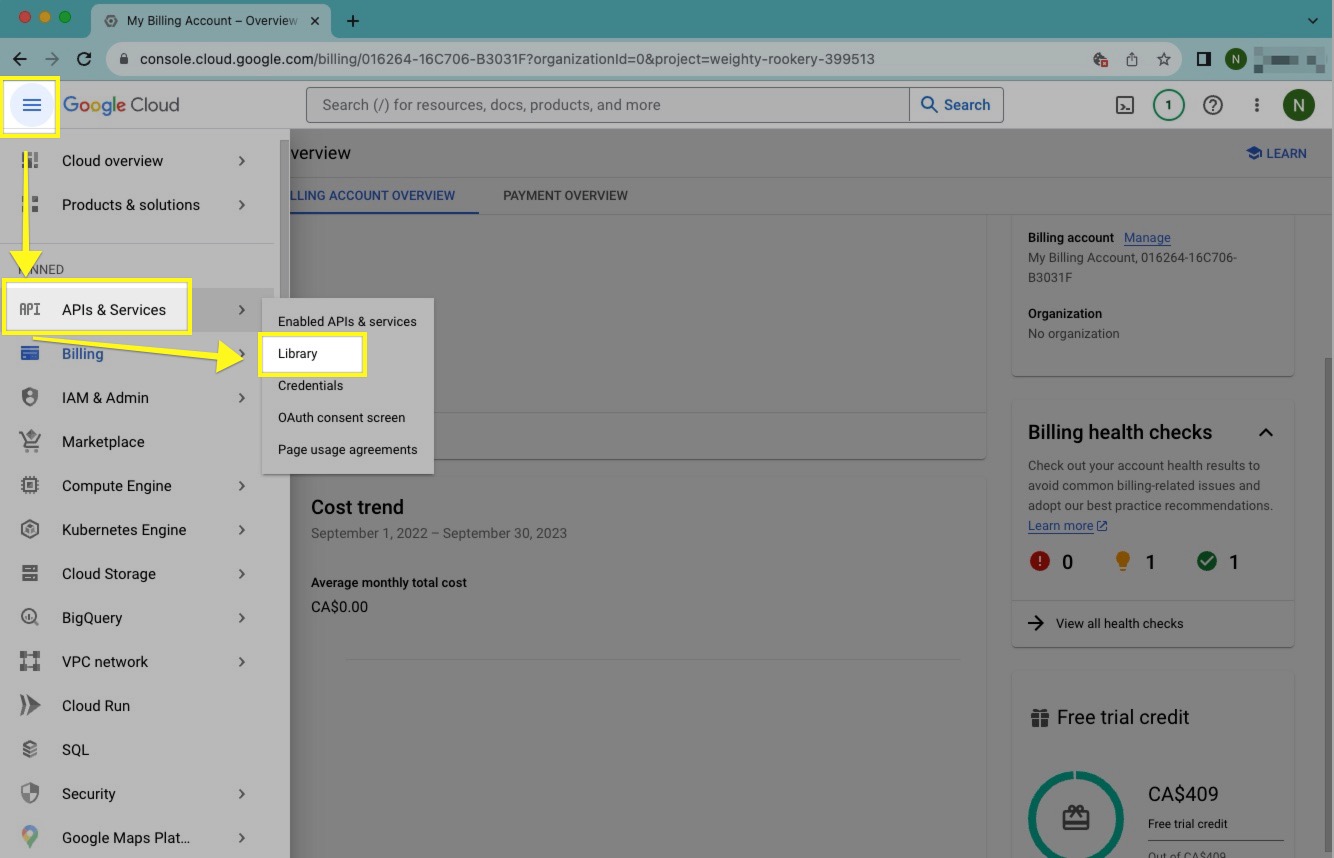Click the VPC network icon

(30, 662)
